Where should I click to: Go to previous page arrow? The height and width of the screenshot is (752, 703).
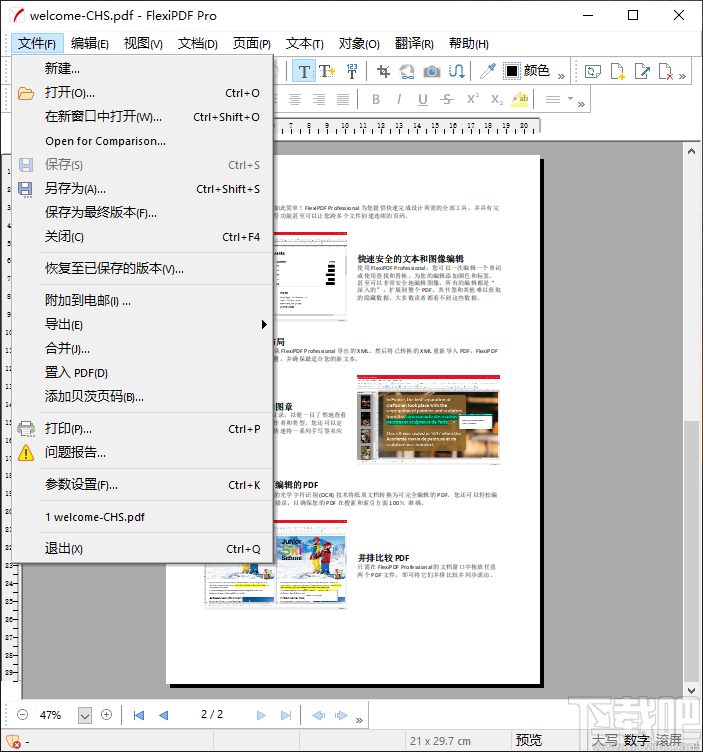click(164, 716)
